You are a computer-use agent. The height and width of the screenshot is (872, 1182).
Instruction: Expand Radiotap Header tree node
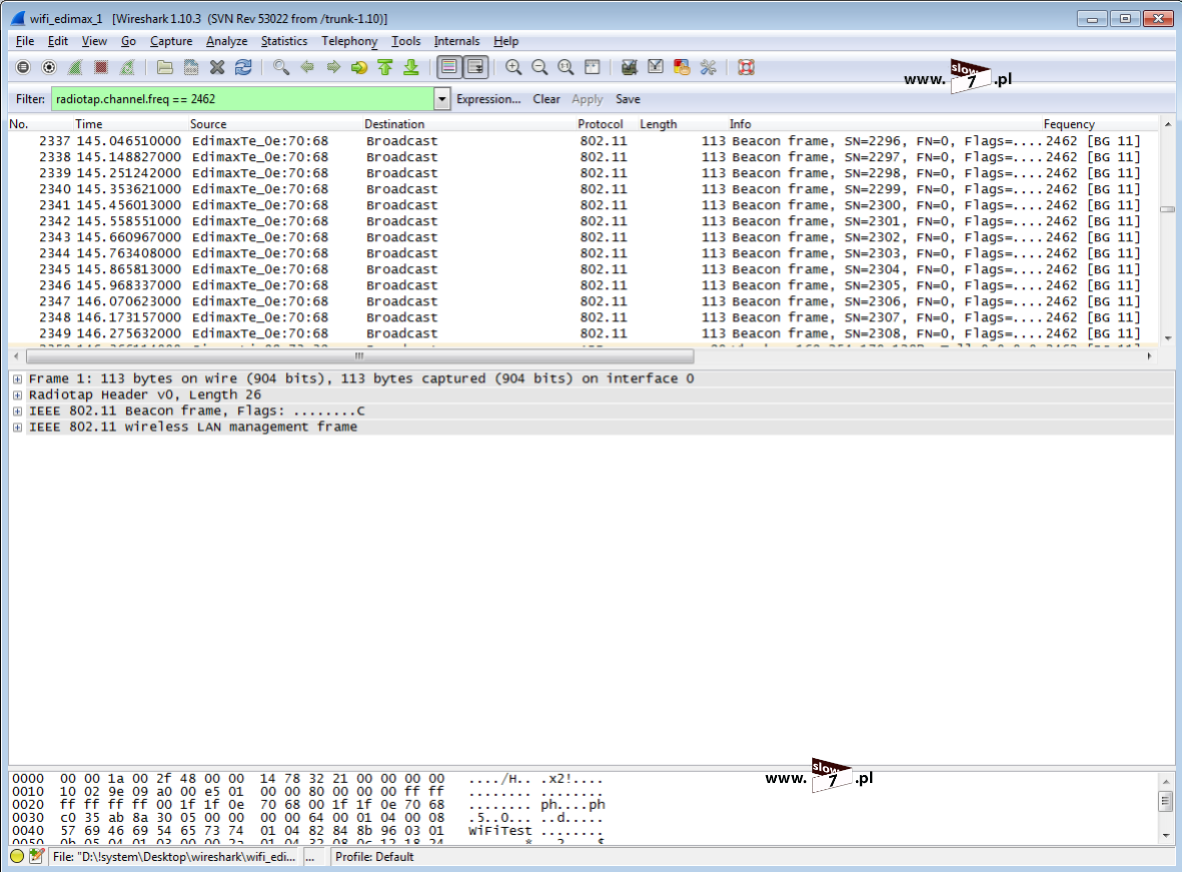pyautogui.click(x=17, y=395)
